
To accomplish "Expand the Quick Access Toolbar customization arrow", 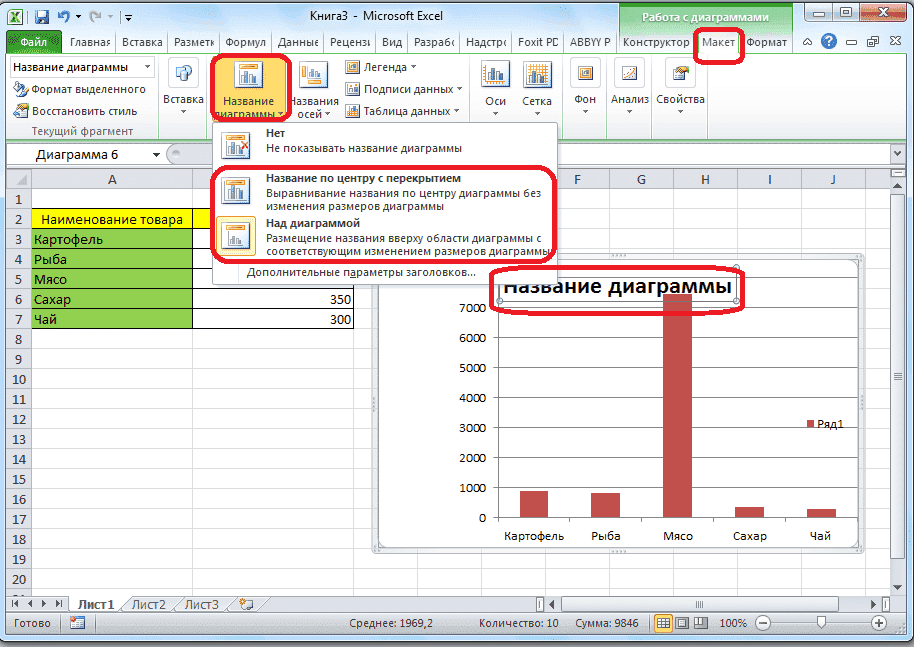I will 127,17.
